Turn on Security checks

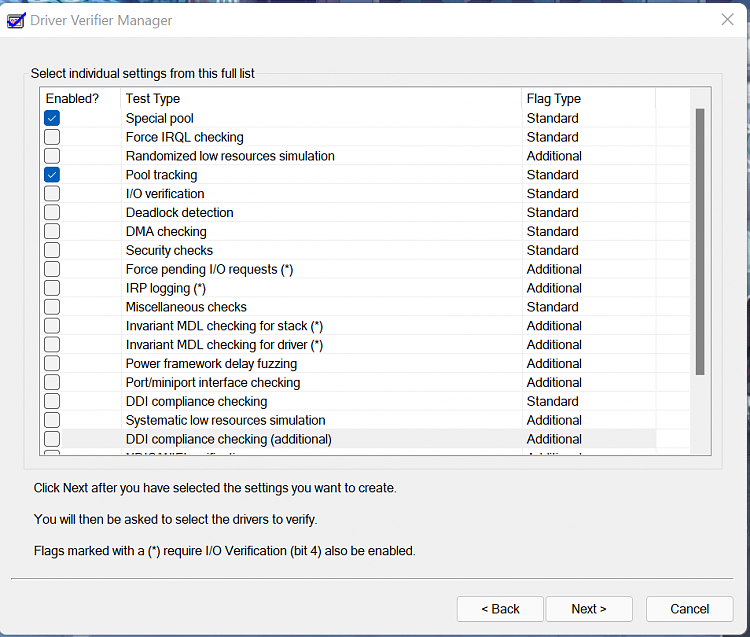[x=52, y=251]
